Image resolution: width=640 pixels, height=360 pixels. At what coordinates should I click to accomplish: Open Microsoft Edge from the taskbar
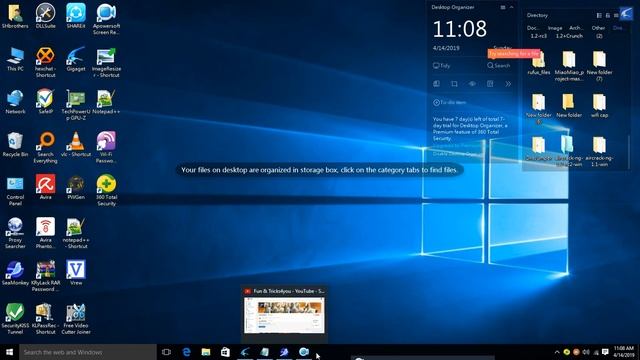(x=186, y=352)
